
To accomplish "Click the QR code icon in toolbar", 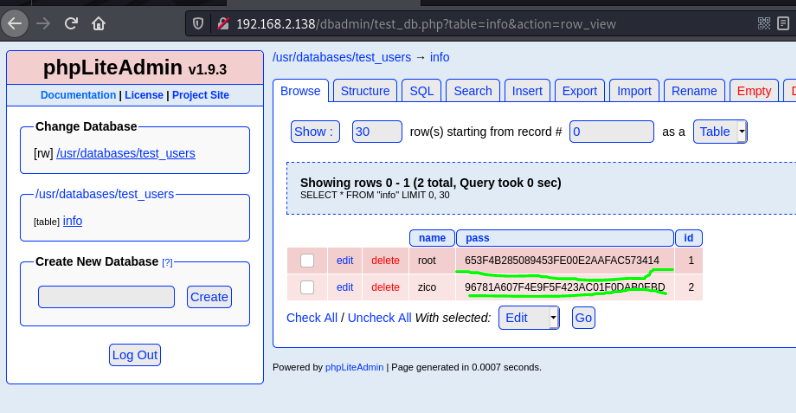I will click(765, 22).
